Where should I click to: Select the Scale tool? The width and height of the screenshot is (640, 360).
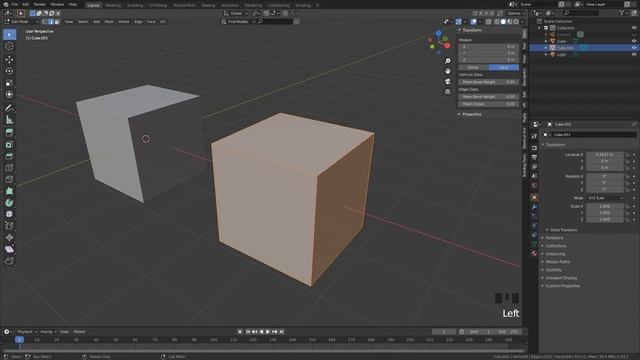[x=9, y=83]
